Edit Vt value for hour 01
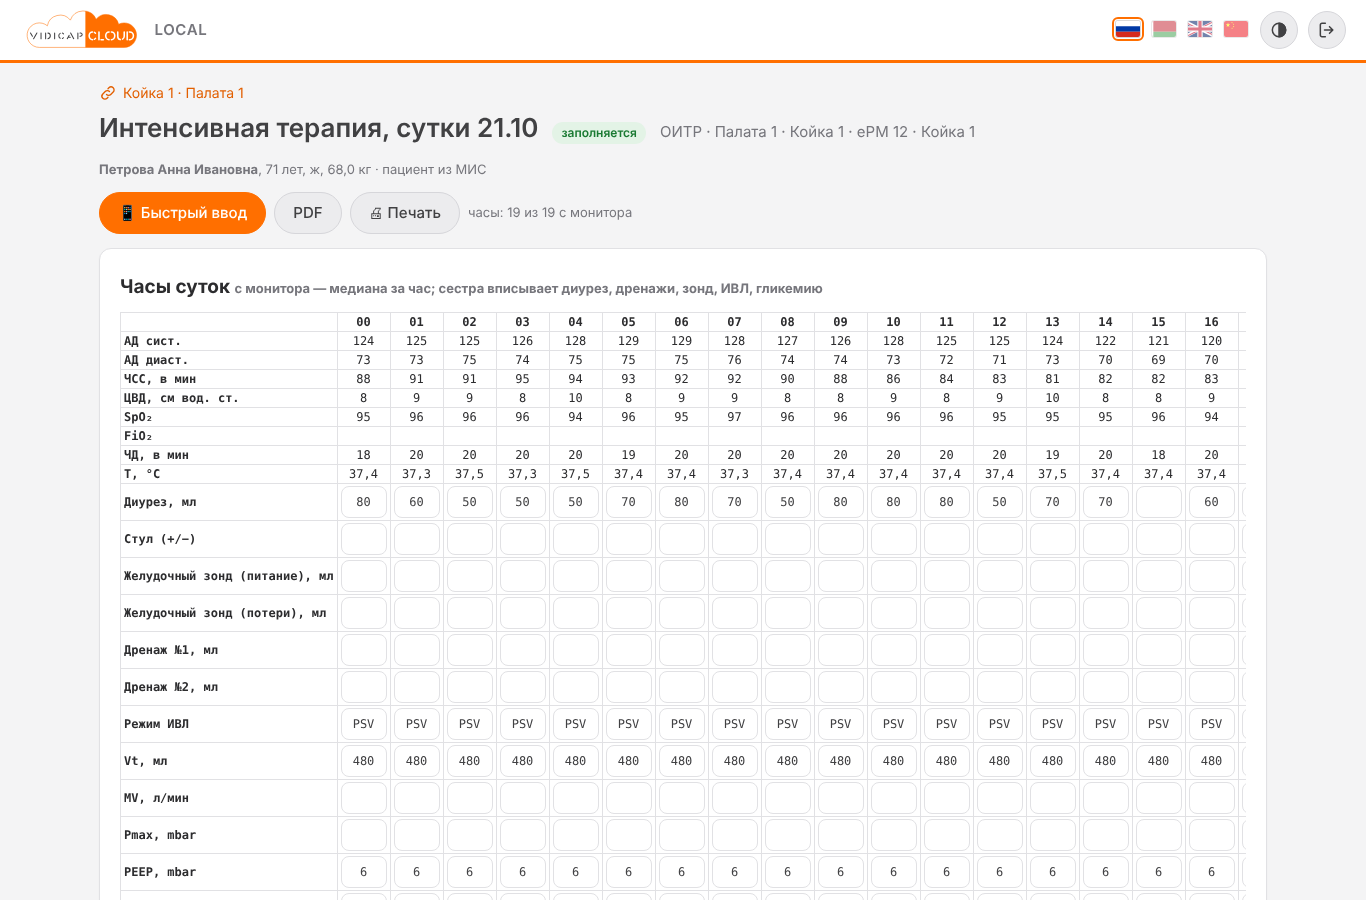 click(417, 761)
